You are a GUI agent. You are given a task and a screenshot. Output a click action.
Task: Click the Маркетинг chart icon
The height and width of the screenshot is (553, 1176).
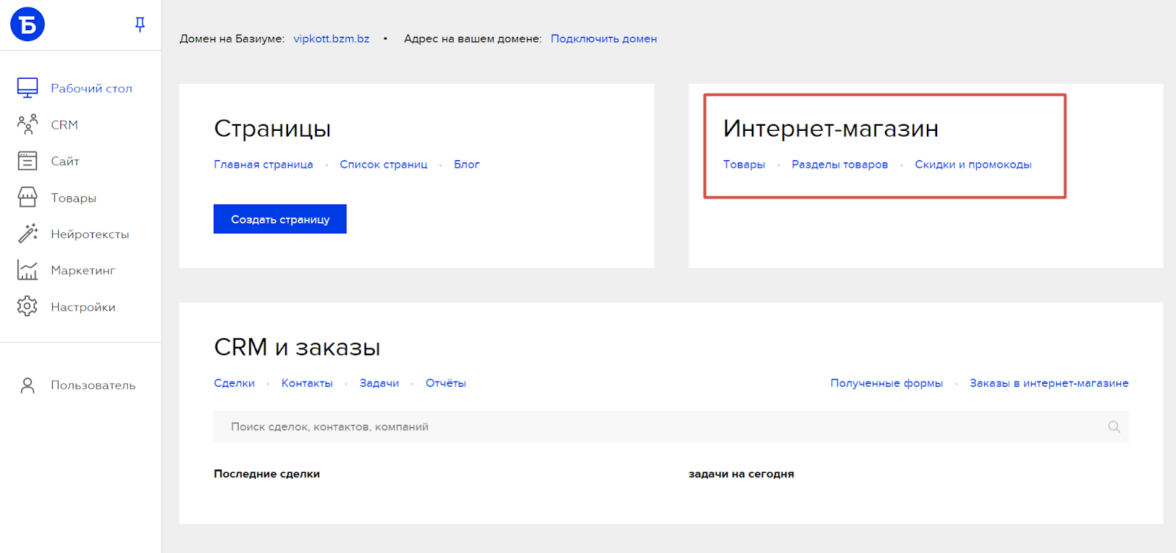click(x=28, y=270)
